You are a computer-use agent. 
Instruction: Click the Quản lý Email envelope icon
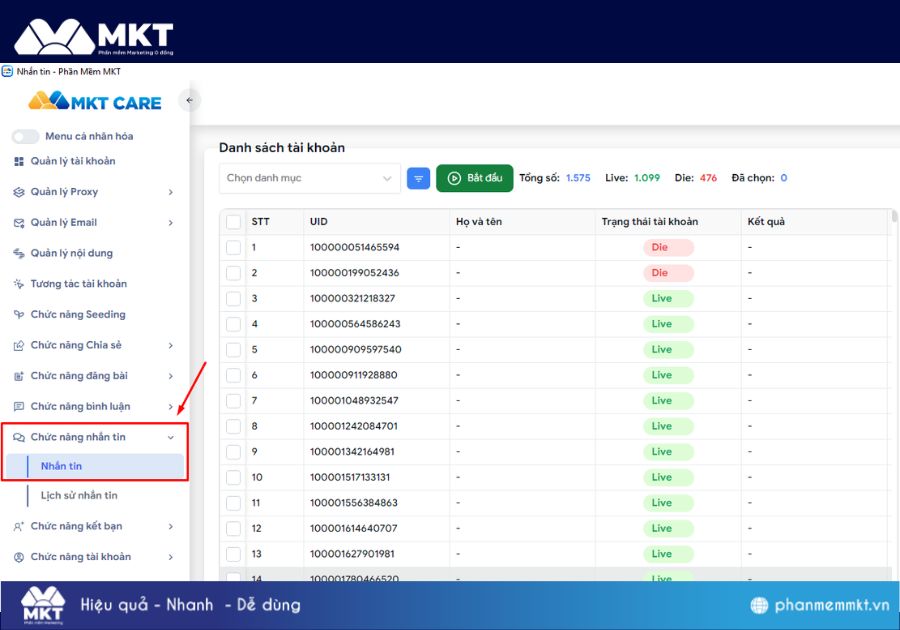[19, 223]
